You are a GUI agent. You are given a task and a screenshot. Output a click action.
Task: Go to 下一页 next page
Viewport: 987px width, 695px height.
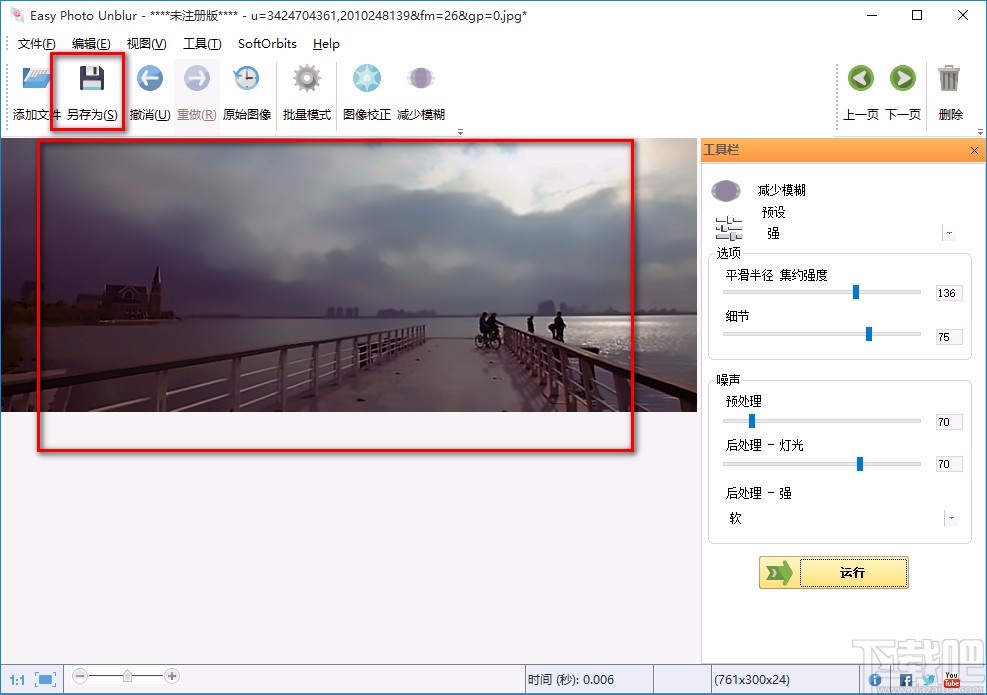904,78
